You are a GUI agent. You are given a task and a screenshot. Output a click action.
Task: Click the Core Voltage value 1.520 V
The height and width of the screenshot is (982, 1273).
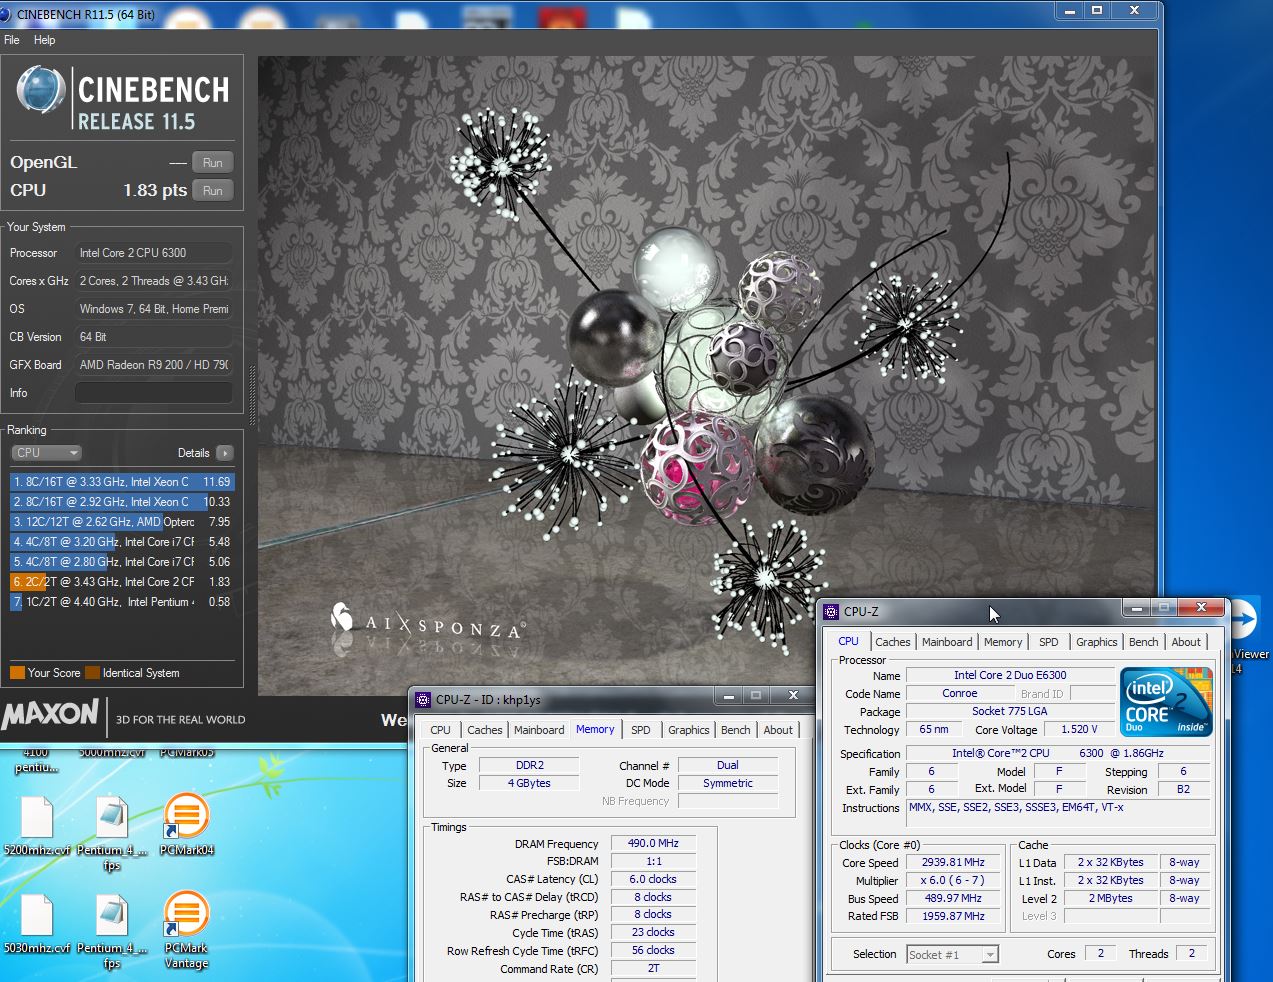(1079, 729)
